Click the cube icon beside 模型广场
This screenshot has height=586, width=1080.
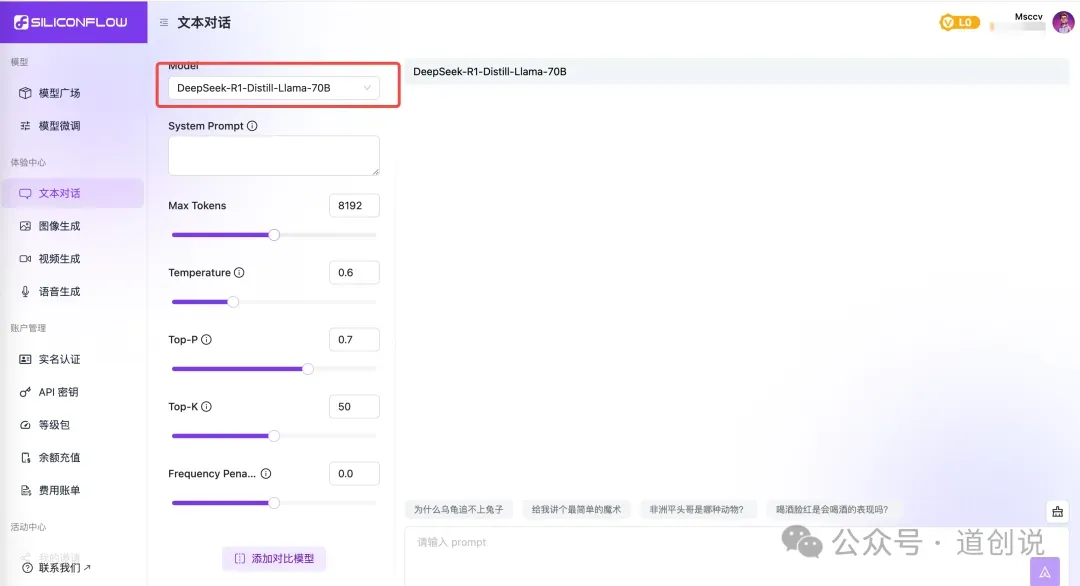click(25, 93)
